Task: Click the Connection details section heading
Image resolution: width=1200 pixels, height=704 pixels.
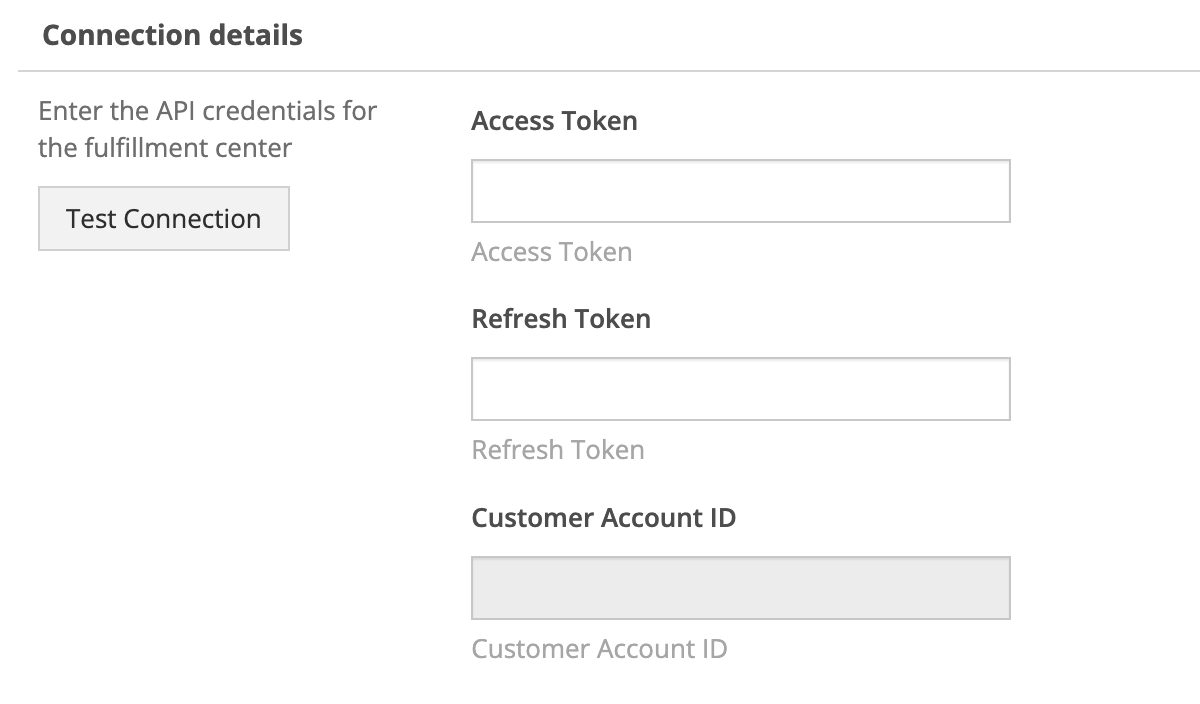Action: click(172, 36)
